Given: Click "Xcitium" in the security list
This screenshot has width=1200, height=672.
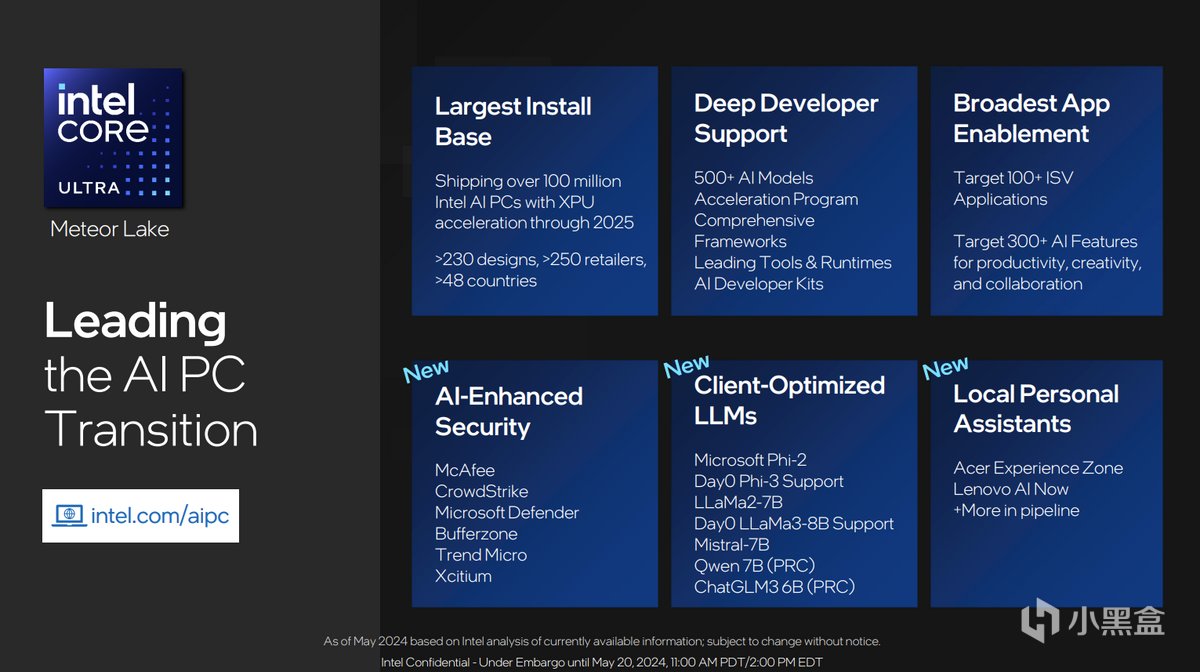Looking at the screenshot, I should 463,575.
